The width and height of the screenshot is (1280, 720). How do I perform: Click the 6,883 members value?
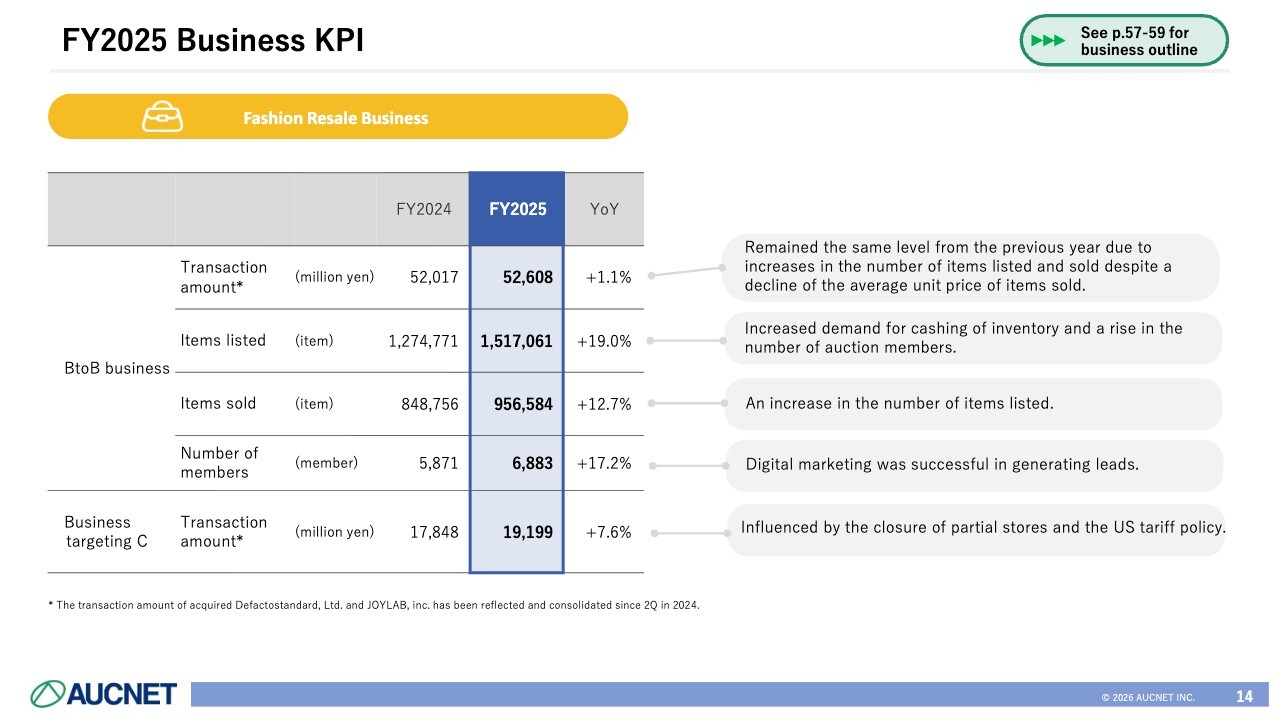coord(533,465)
